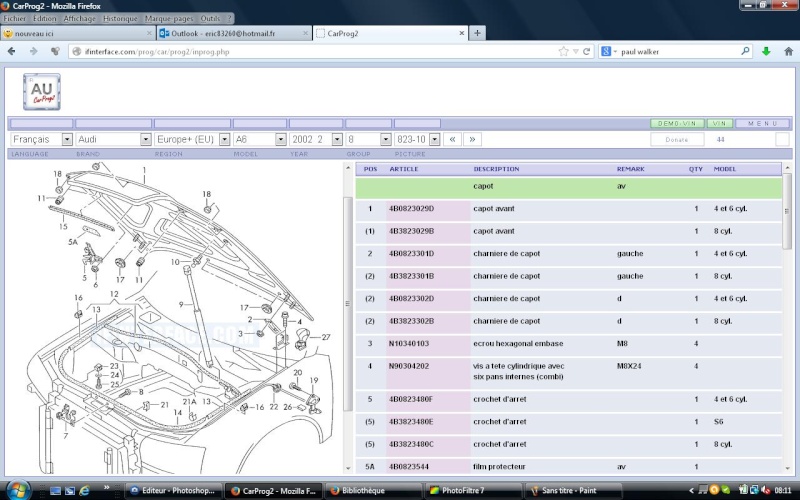Click the URL address field

tap(319, 52)
